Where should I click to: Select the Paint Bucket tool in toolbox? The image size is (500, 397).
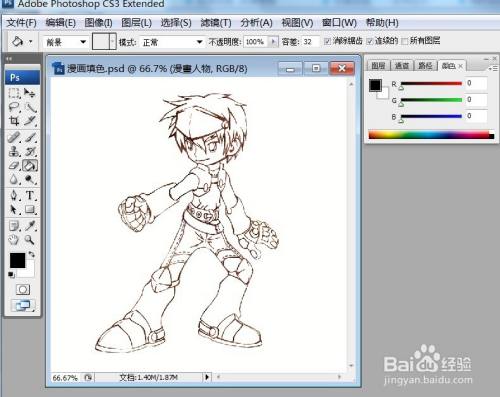click(30, 165)
